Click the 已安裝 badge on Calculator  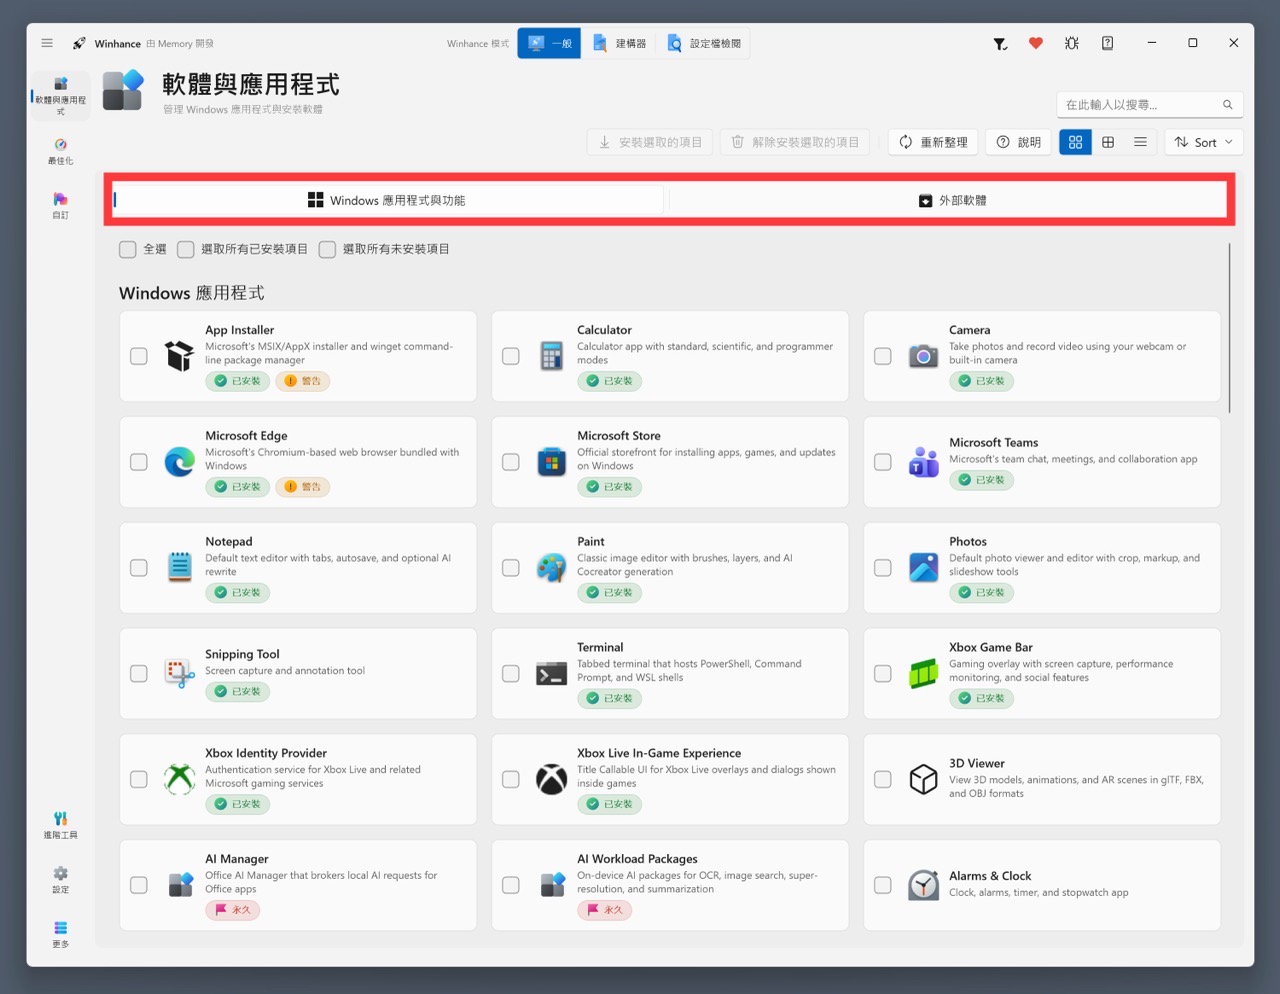point(610,381)
